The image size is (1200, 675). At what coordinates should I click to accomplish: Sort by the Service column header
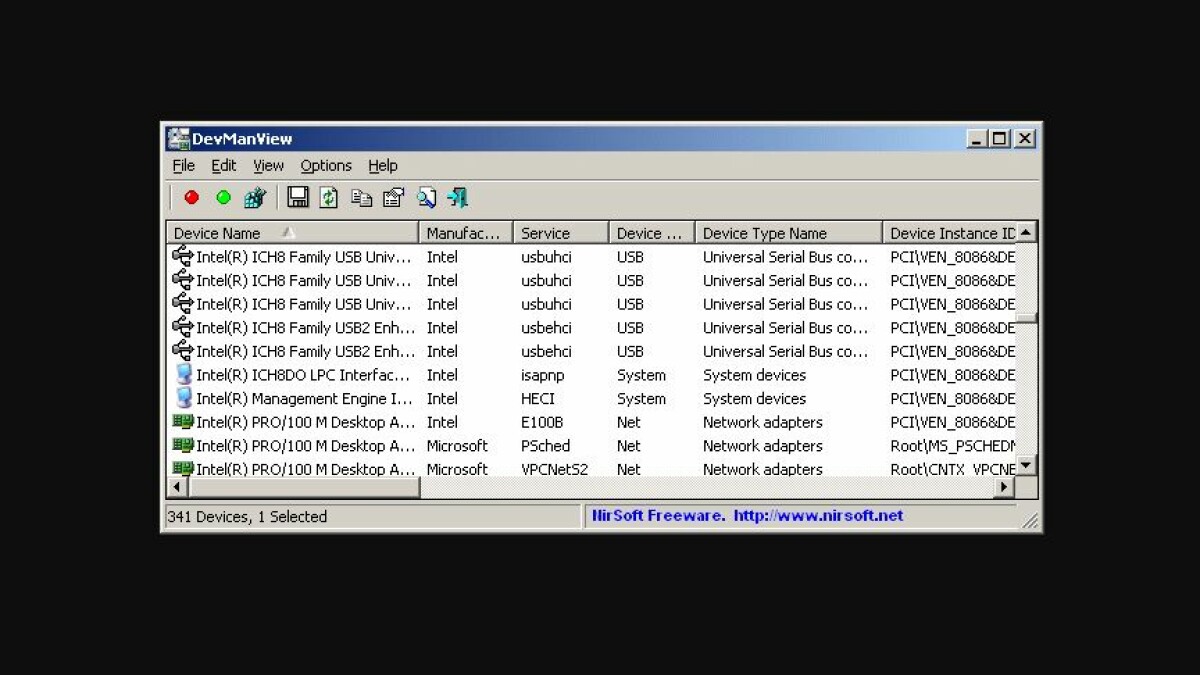561,233
